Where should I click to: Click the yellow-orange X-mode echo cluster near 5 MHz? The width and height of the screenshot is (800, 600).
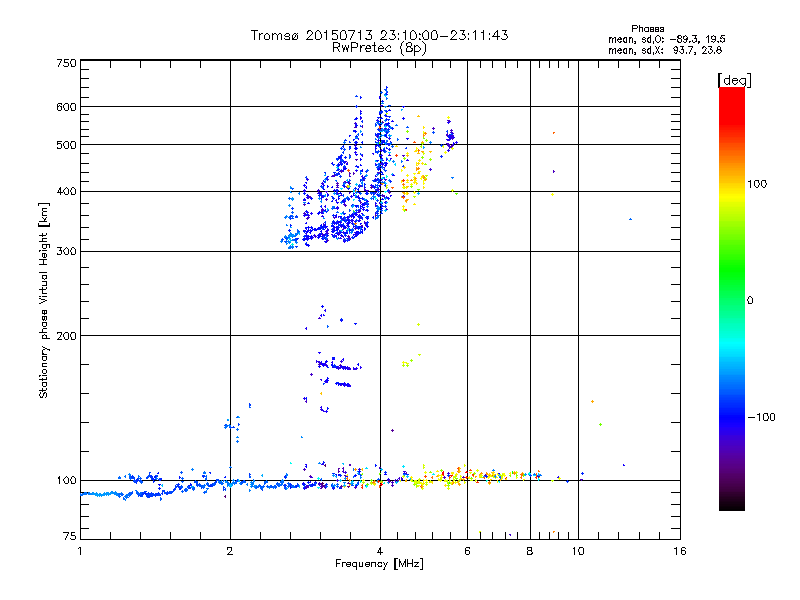(414, 173)
